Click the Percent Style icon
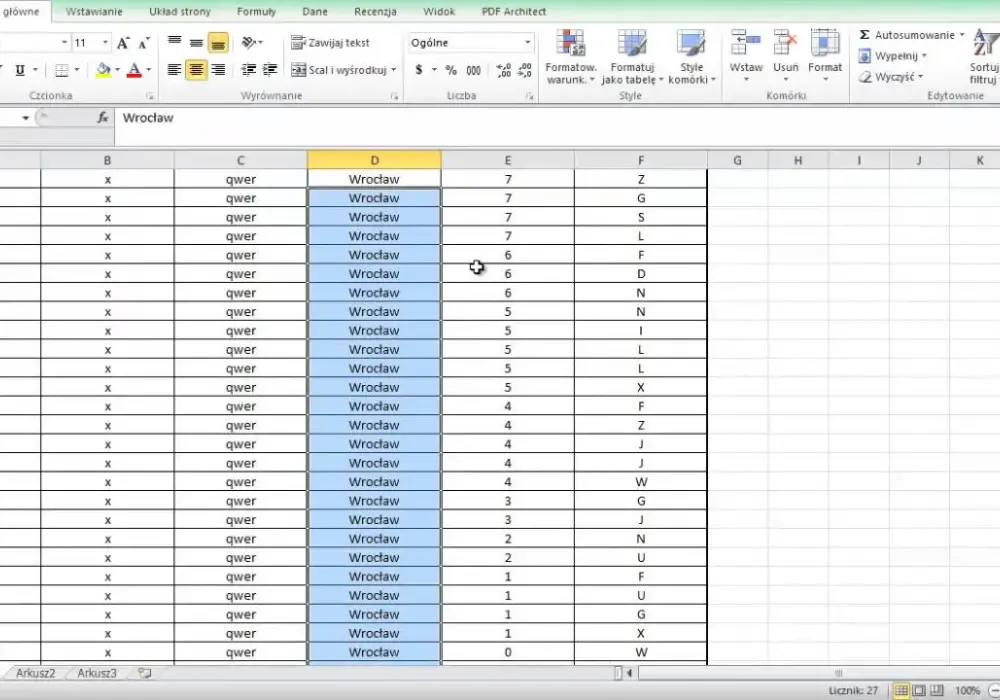The height and width of the screenshot is (700, 1000). click(x=451, y=70)
